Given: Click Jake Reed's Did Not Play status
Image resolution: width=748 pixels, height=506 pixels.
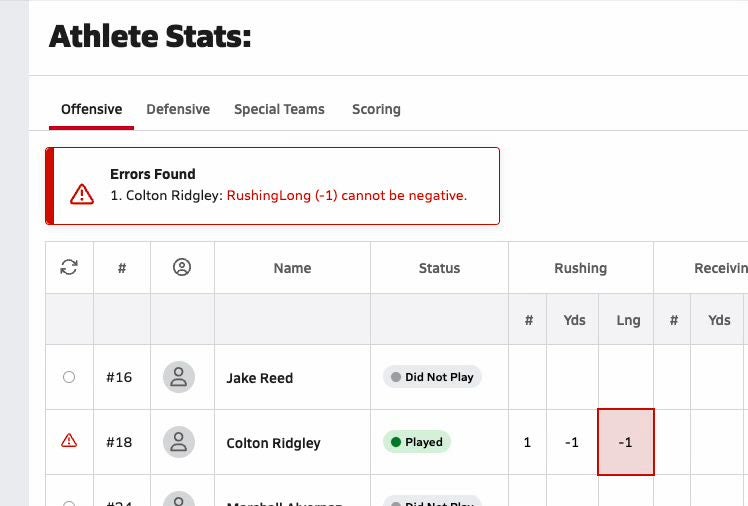Looking at the screenshot, I should pyautogui.click(x=432, y=377).
